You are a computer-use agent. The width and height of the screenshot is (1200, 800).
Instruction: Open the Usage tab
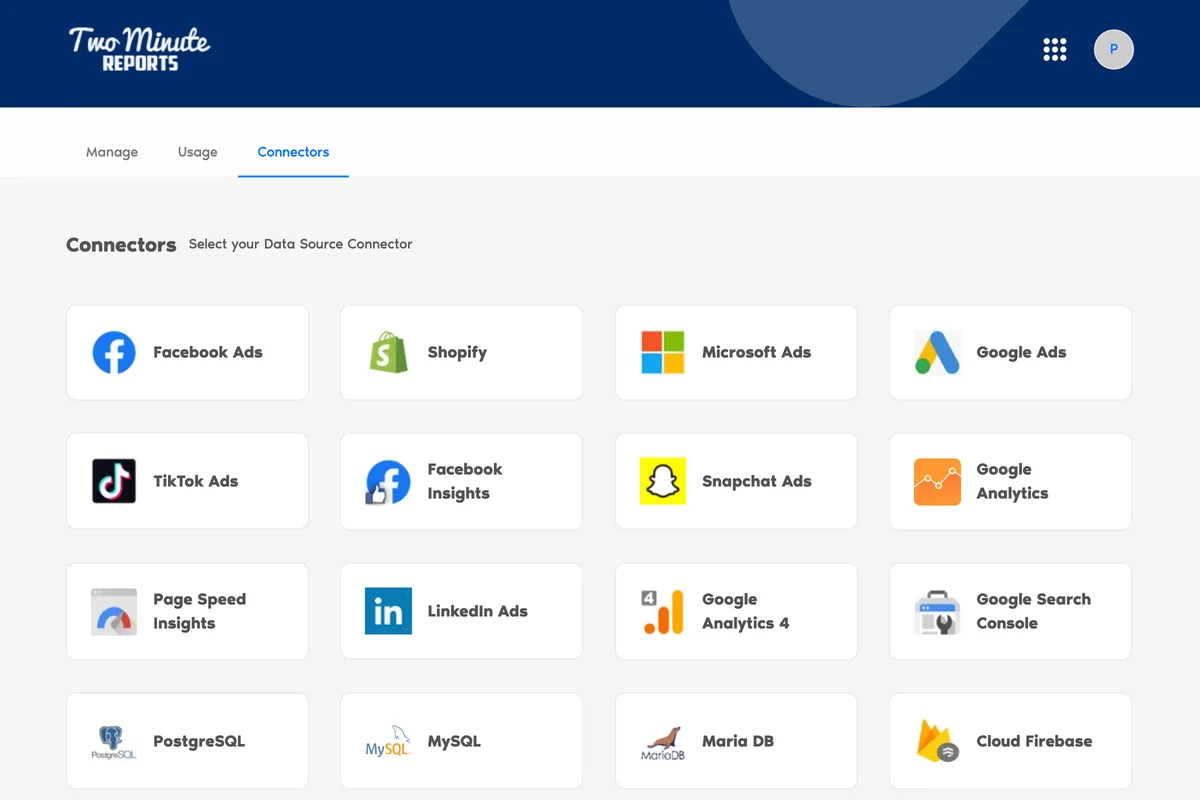point(198,152)
